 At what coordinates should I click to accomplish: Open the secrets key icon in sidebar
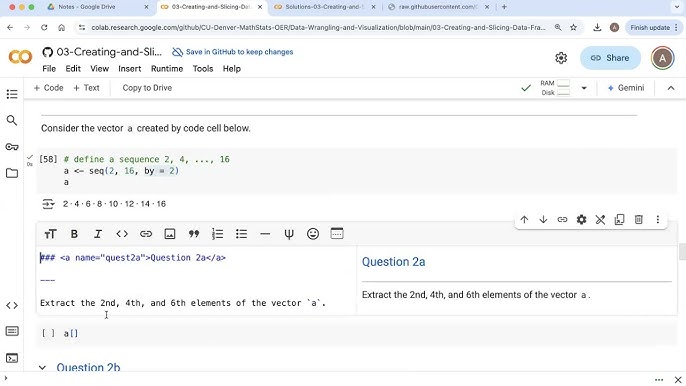pyautogui.click(x=12, y=147)
